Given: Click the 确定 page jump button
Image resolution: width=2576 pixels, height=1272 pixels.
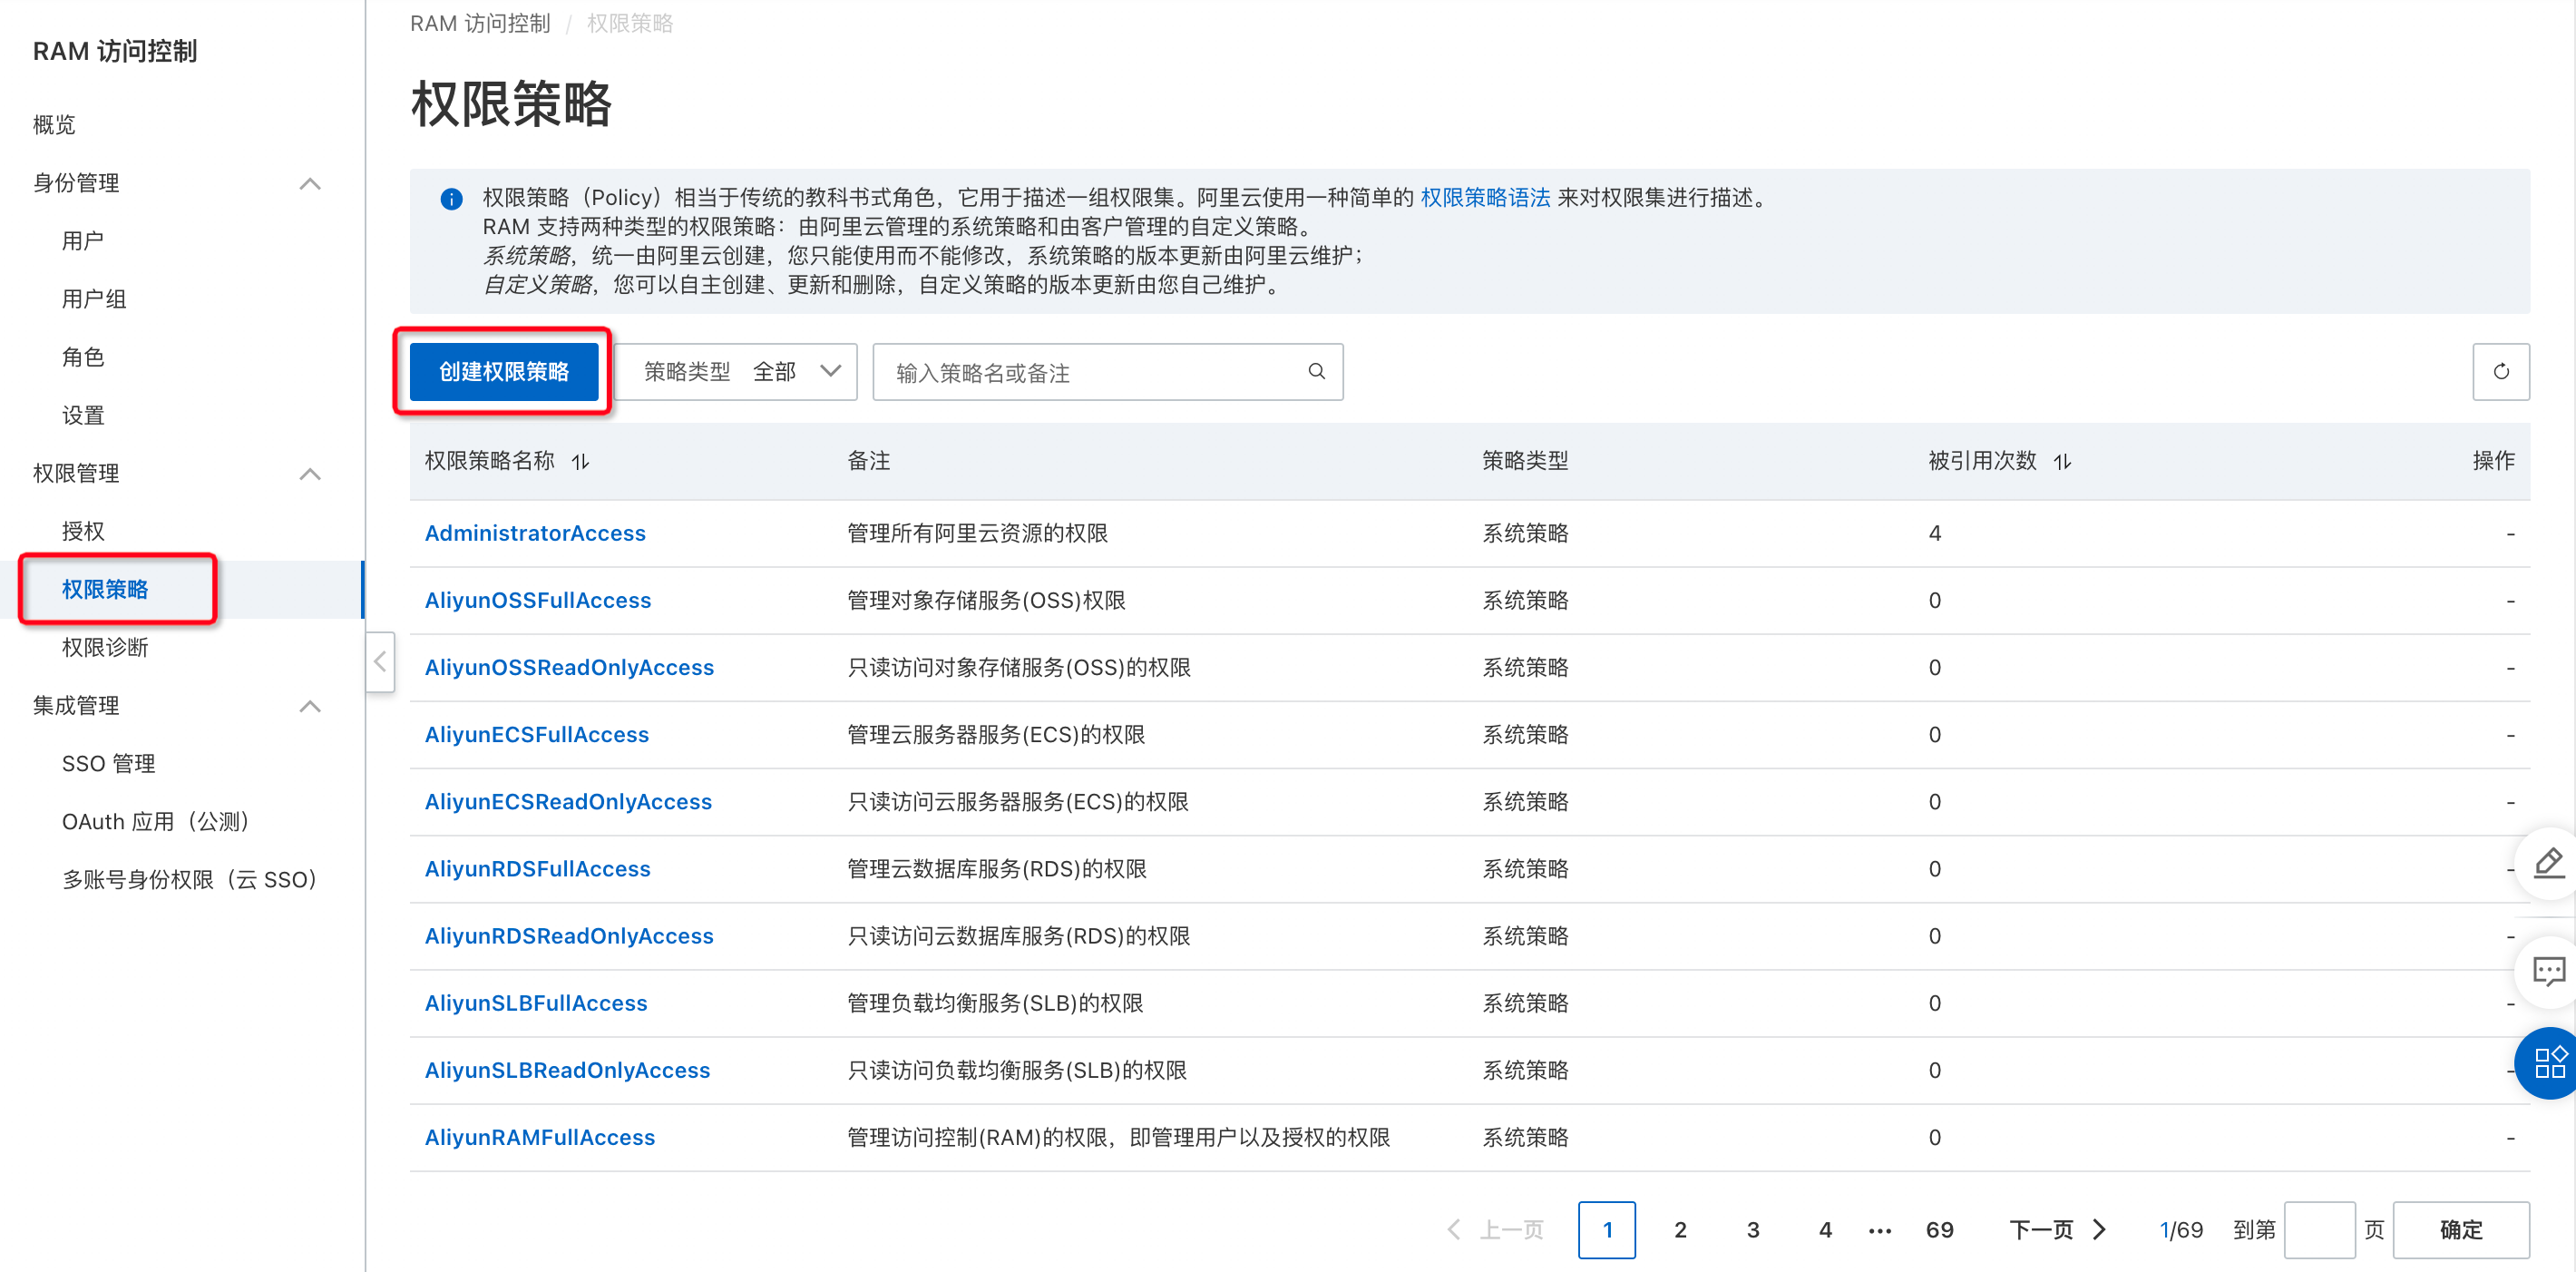Looking at the screenshot, I should 2461,1229.
